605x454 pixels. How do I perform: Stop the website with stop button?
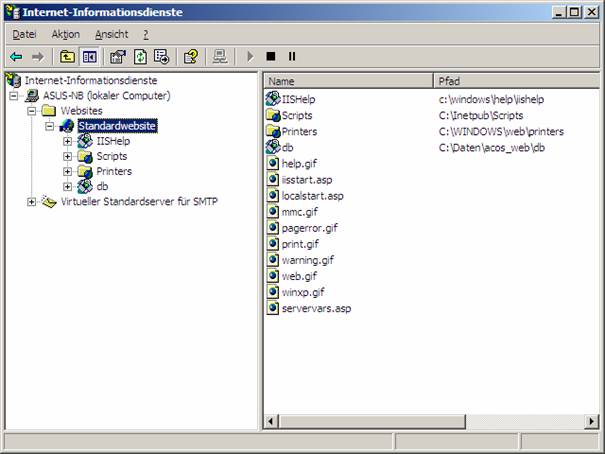[271, 57]
